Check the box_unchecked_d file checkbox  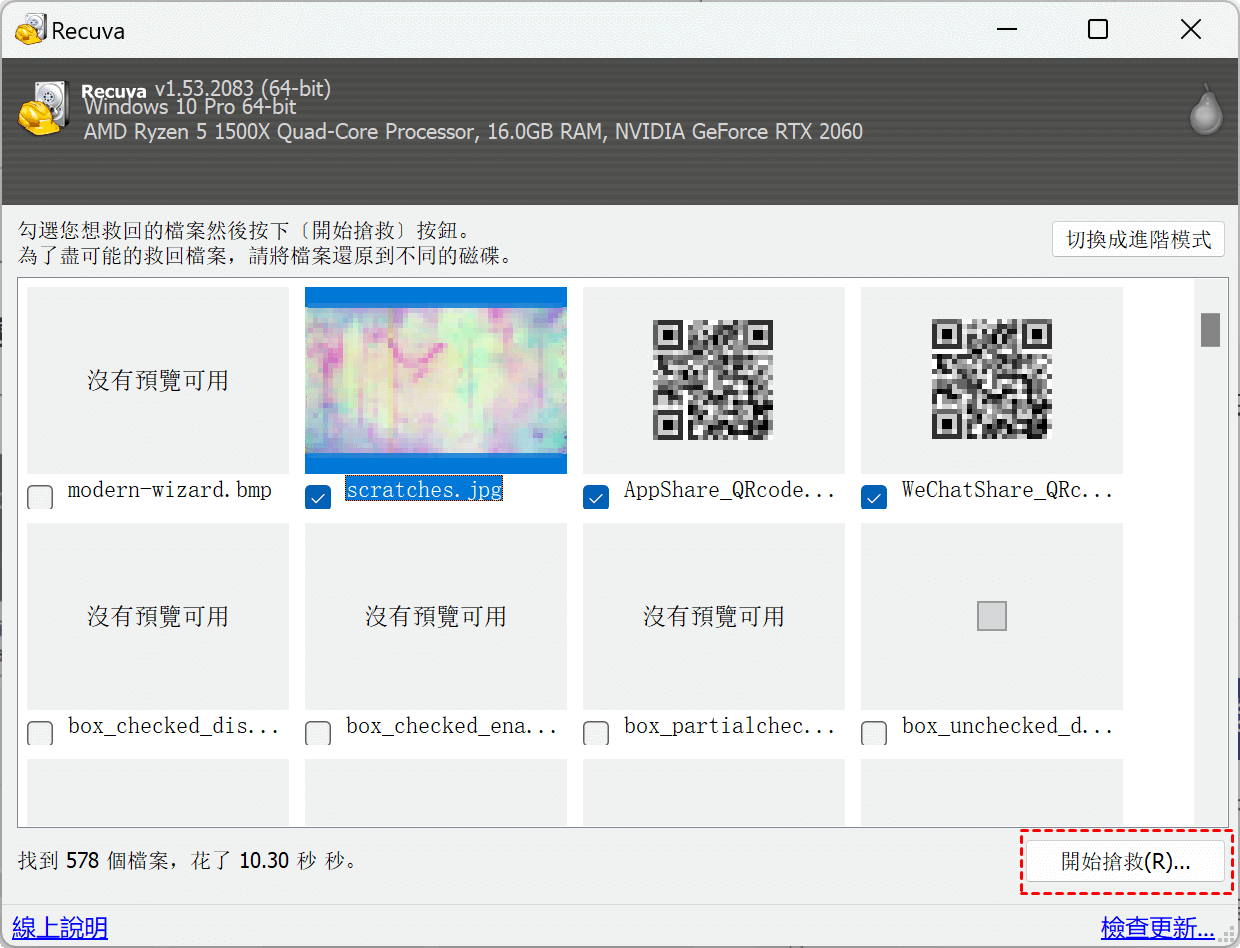[874, 733]
